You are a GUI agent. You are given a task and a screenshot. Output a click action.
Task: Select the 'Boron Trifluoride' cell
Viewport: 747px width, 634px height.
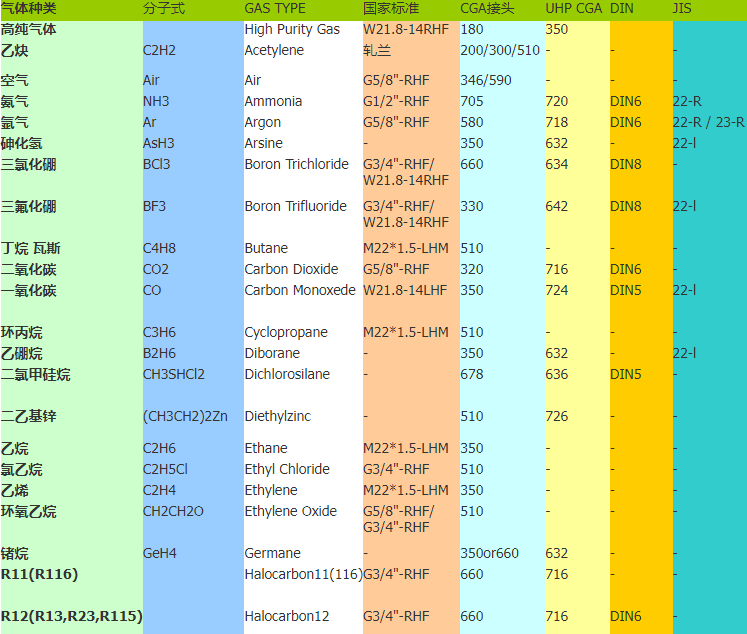295,206
